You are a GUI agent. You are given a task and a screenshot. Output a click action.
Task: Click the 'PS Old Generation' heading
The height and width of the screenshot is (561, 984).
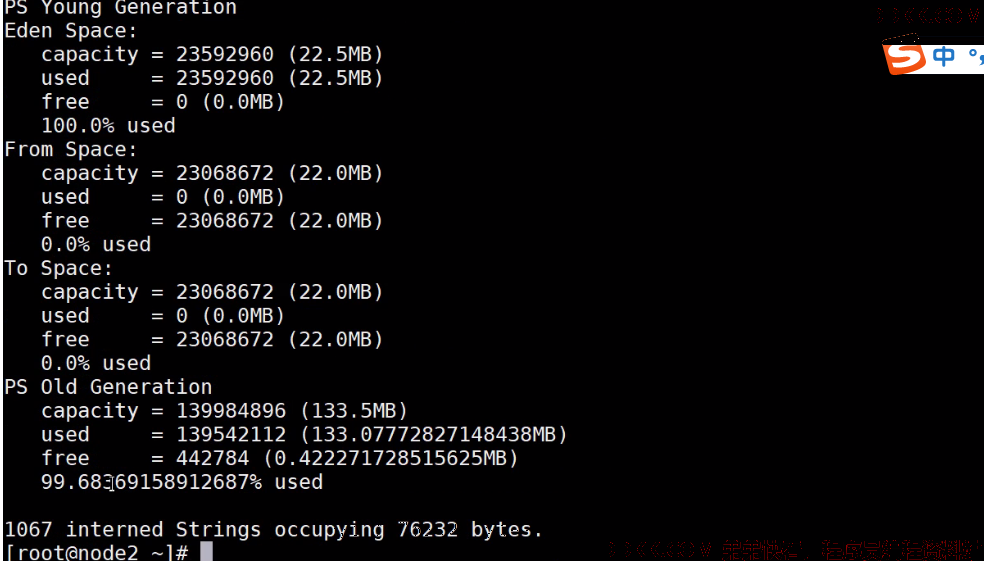tap(108, 387)
